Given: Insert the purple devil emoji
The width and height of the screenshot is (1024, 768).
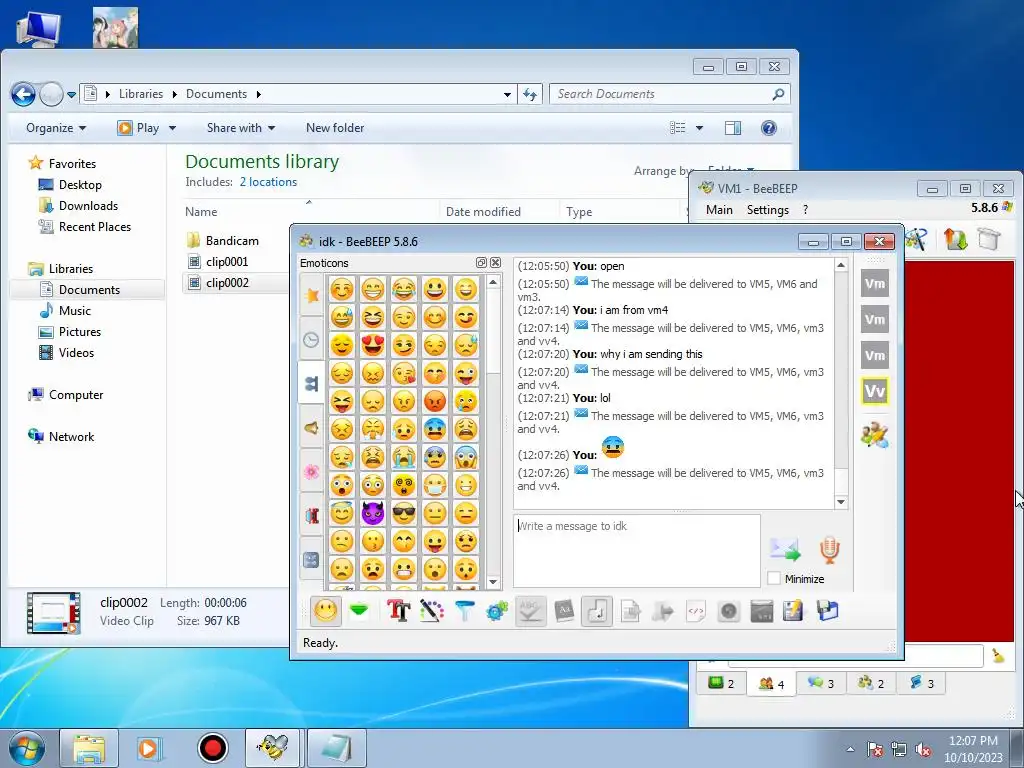Looking at the screenshot, I should (373, 513).
